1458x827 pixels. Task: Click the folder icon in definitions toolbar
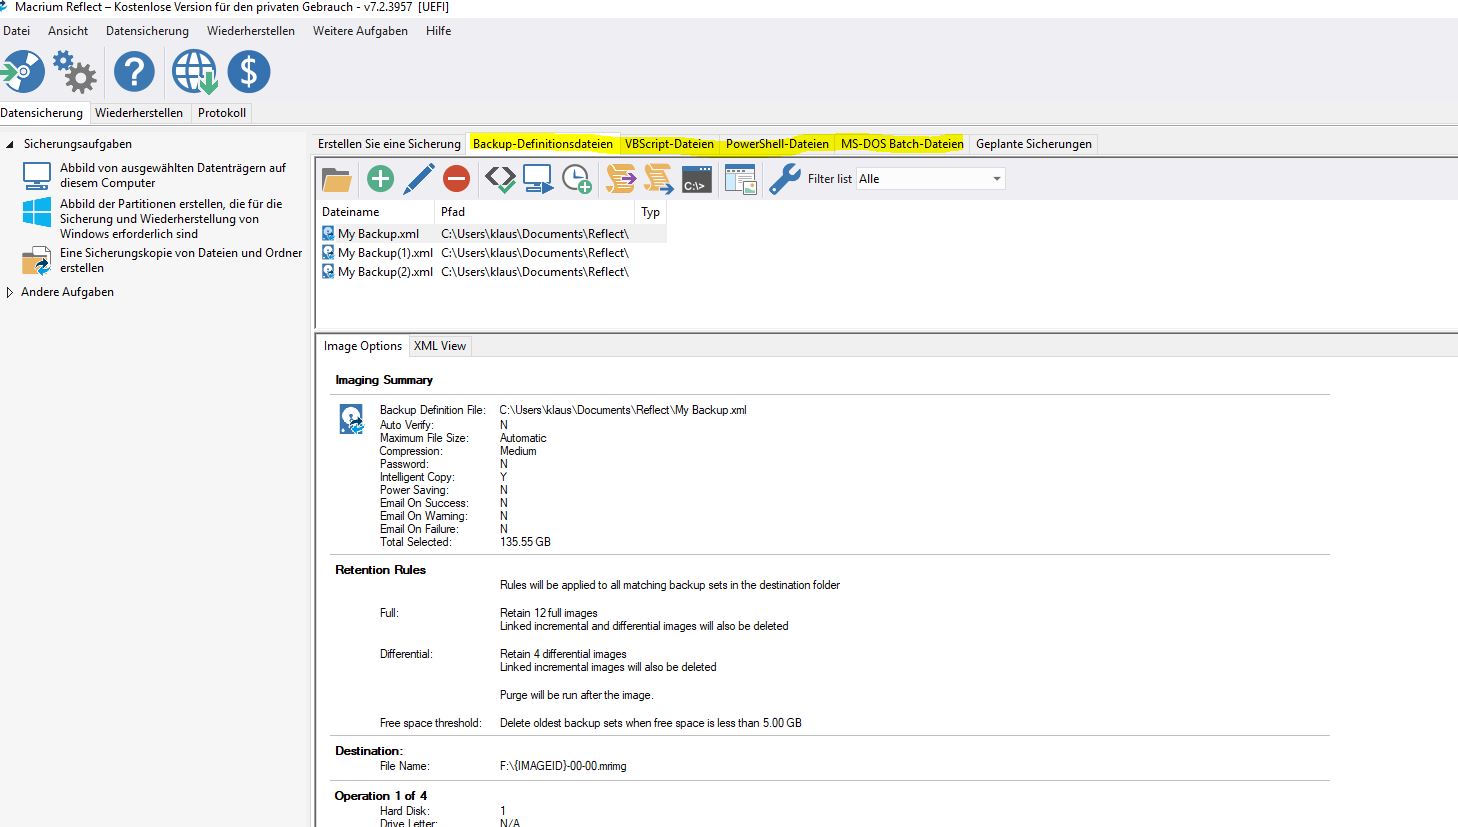pos(337,179)
